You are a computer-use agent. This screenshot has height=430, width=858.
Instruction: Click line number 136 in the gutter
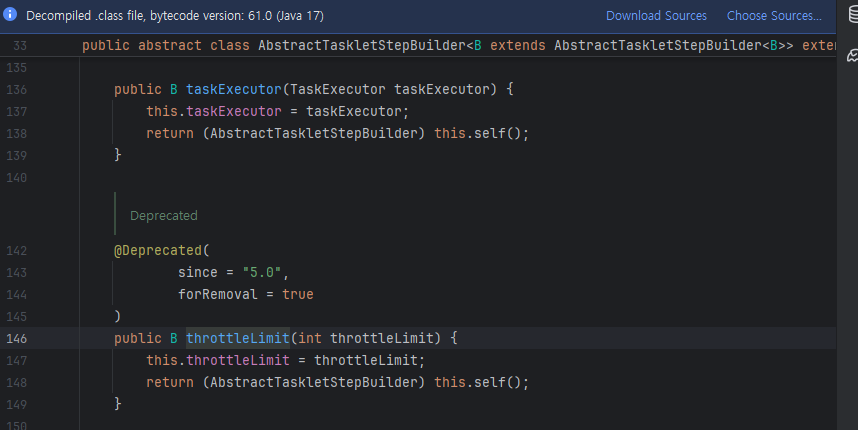click(x=16, y=90)
